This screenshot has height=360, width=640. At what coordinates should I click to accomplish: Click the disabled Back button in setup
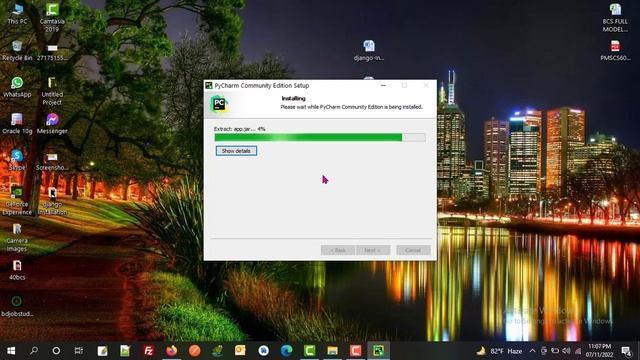(x=338, y=250)
